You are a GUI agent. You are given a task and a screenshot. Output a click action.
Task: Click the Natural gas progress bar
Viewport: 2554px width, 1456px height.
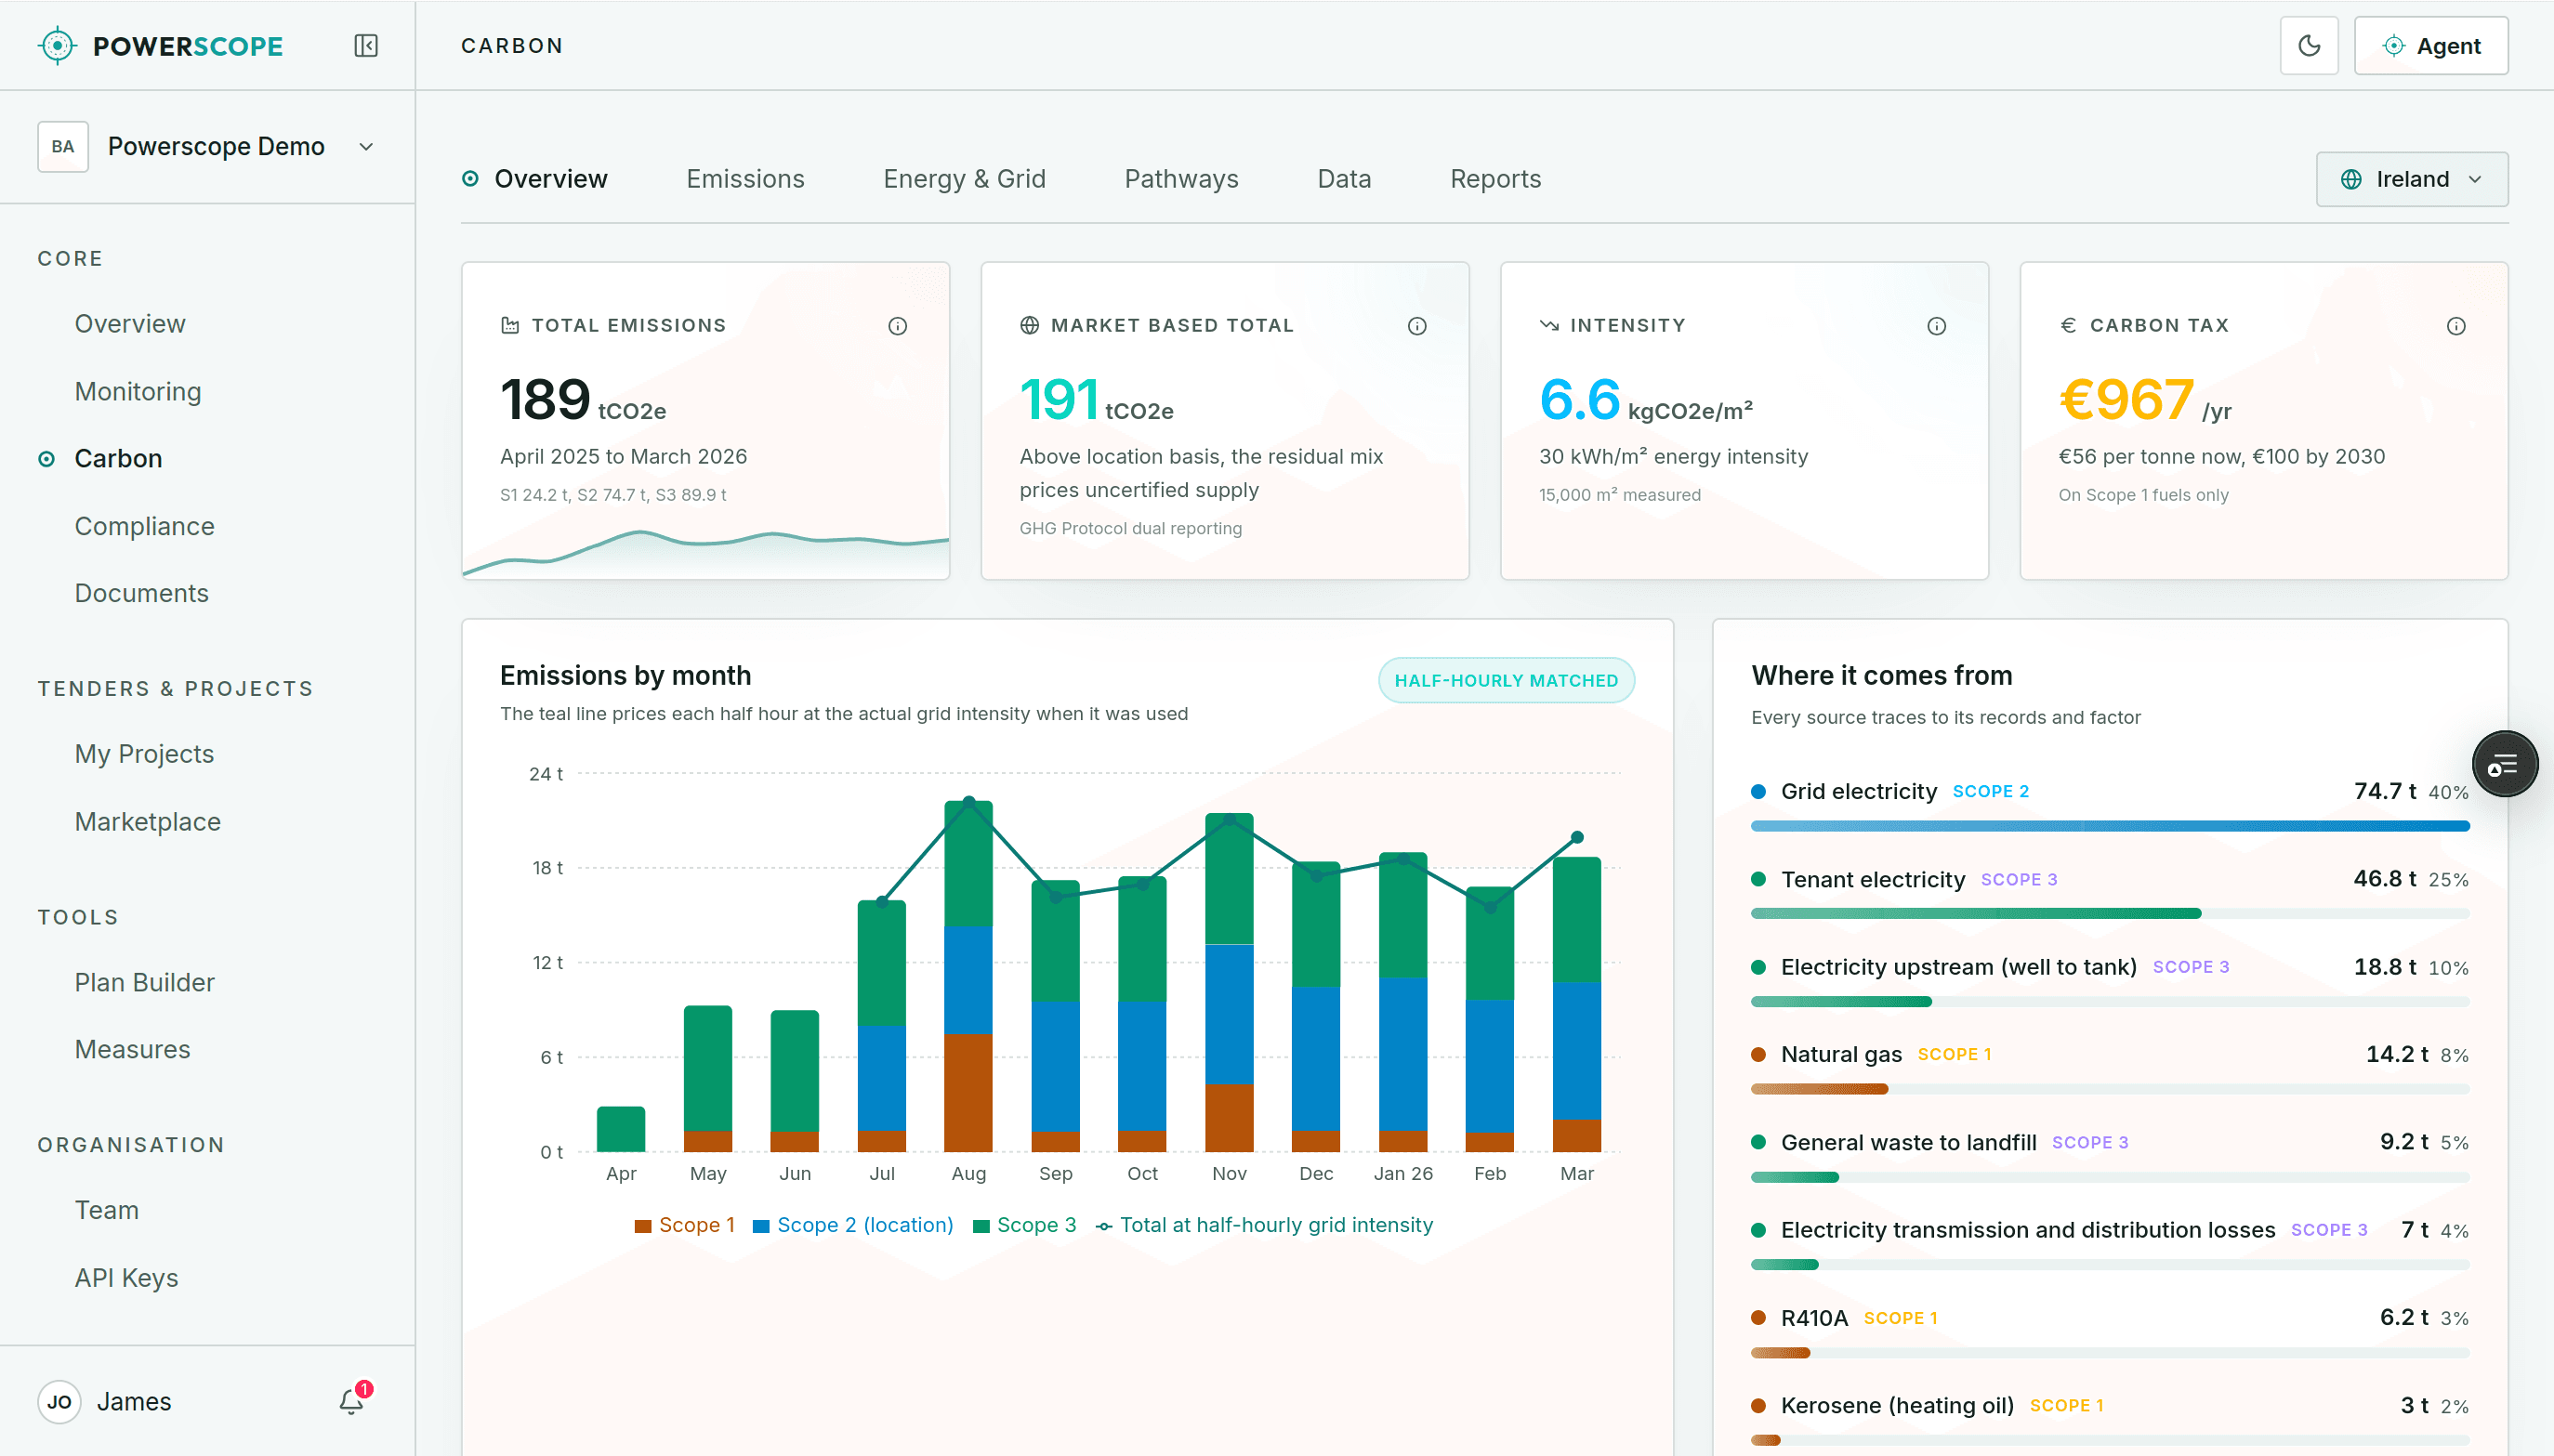[2110, 1089]
